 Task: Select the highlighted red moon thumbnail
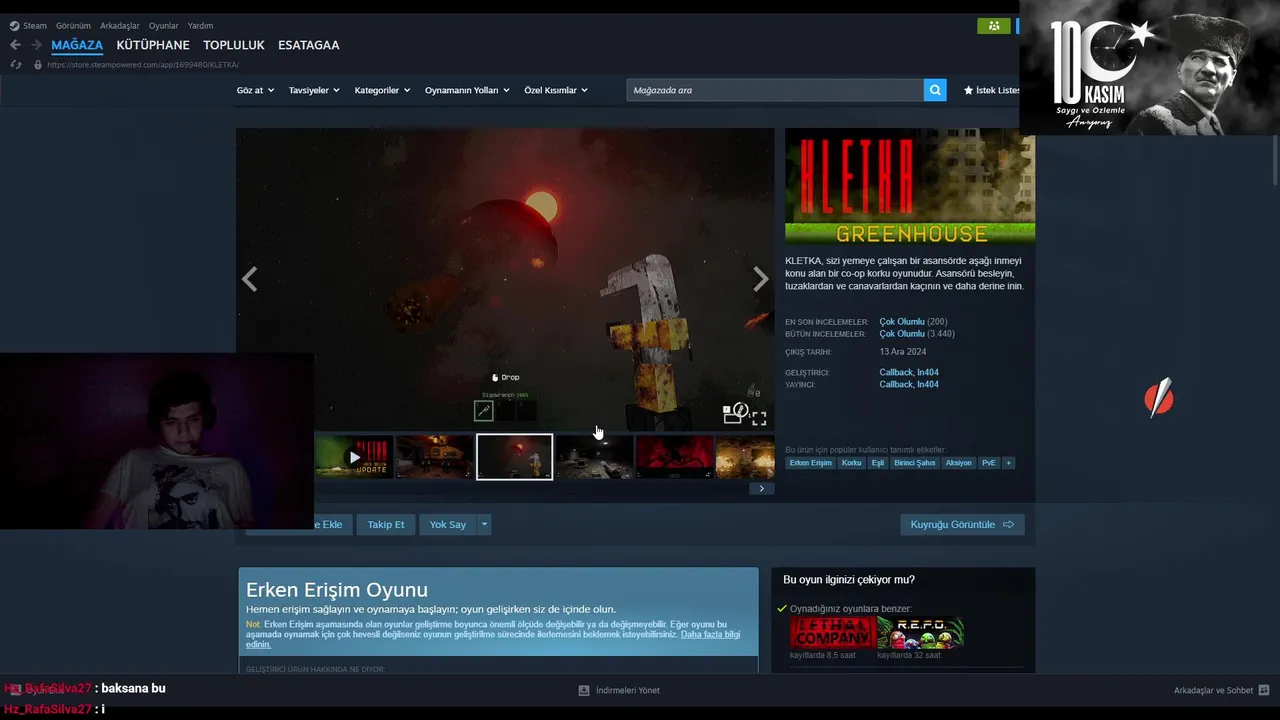(x=514, y=457)
